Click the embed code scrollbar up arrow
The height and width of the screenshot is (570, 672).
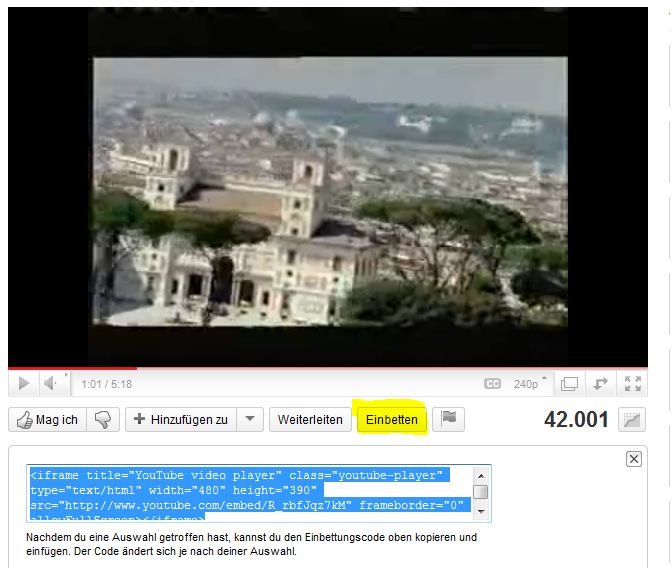click(481, 476)
